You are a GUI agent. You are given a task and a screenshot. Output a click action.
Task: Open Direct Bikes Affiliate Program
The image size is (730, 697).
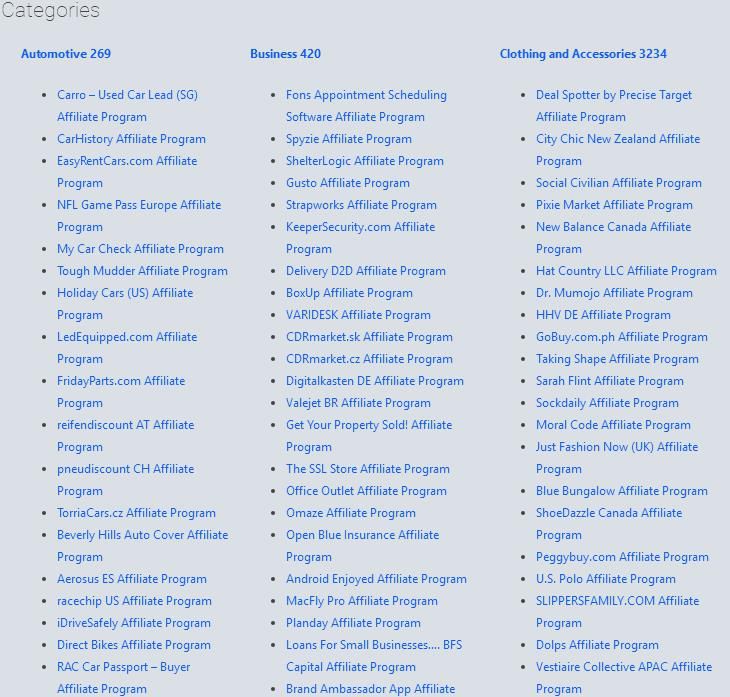click(134, 645)
